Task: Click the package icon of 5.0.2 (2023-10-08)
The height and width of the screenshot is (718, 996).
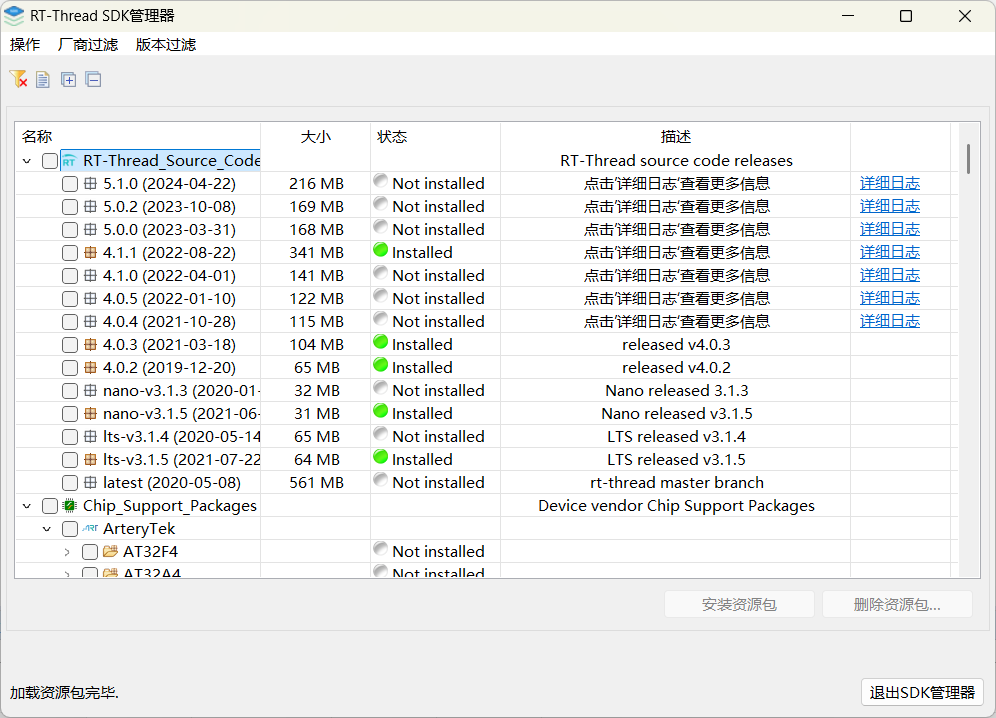Action: coord(90,207)
